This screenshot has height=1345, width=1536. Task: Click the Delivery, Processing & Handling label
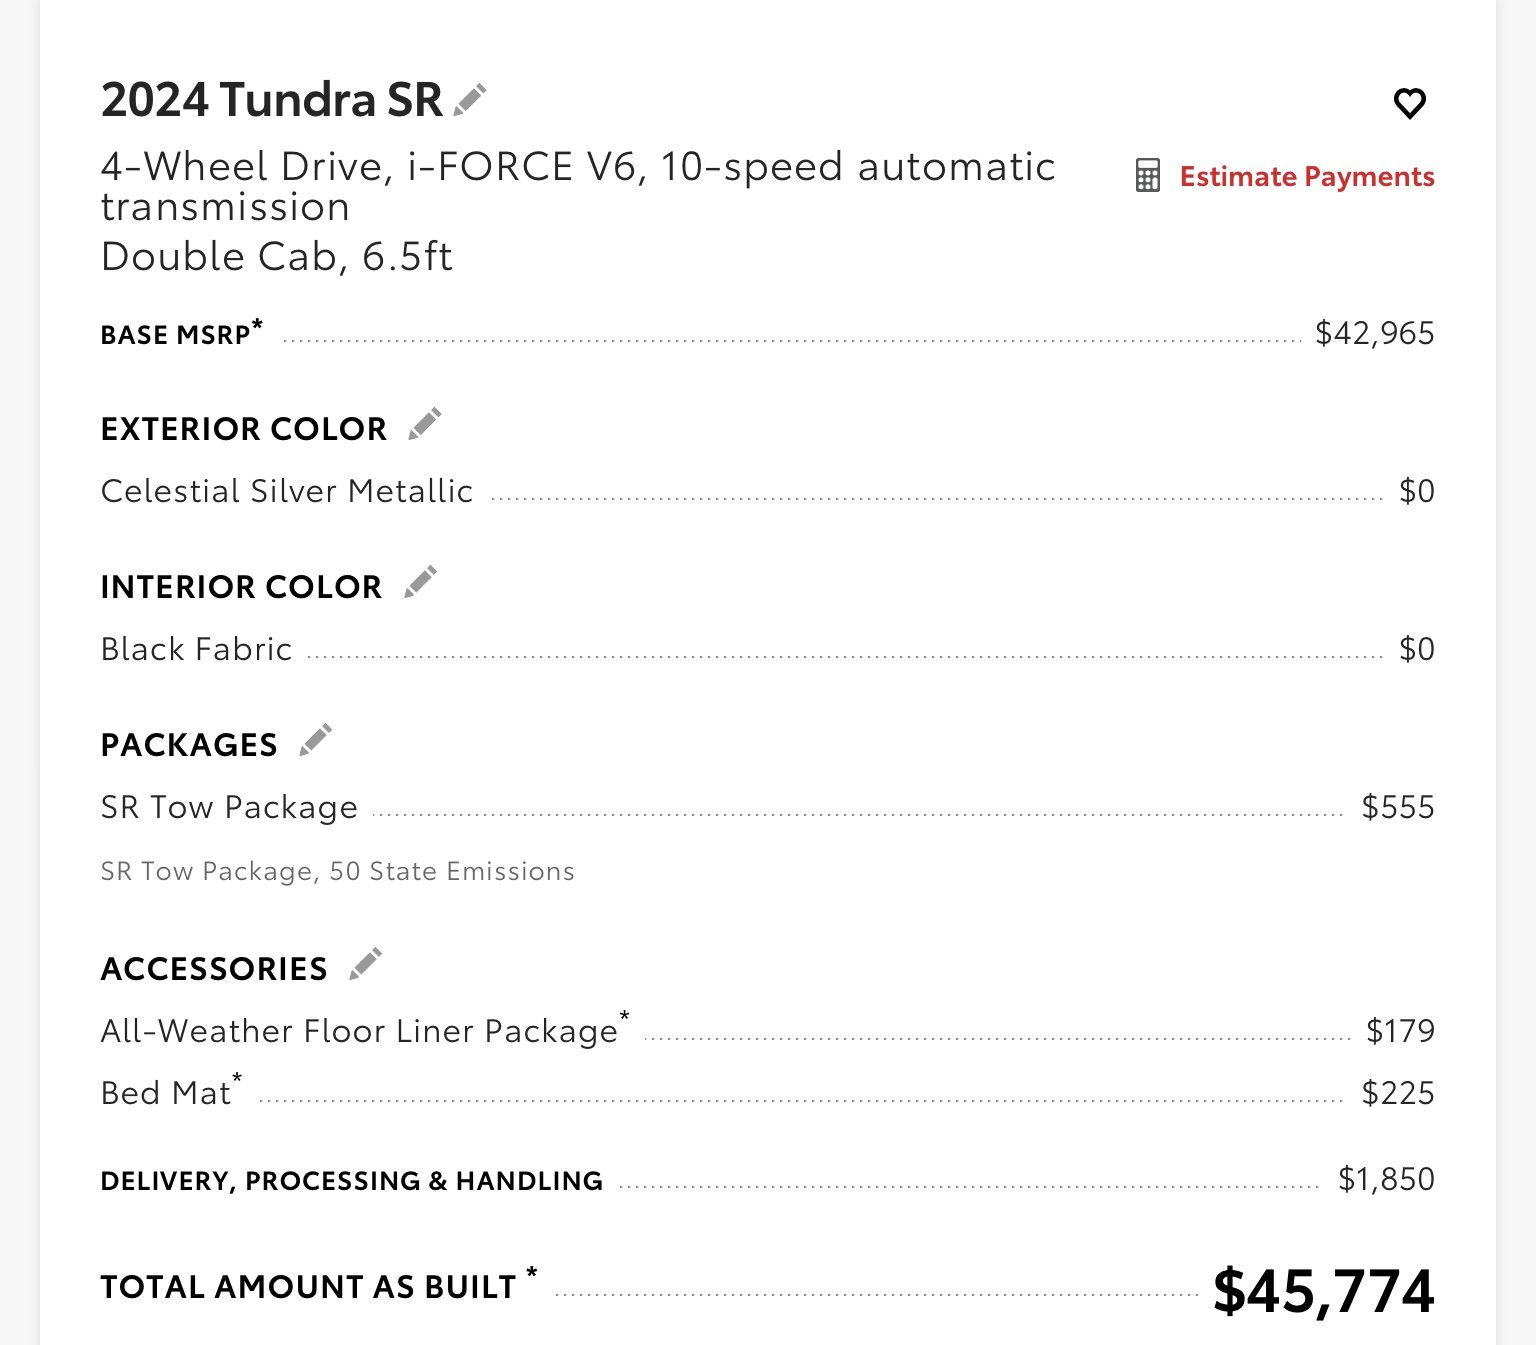coord(352,1181)
